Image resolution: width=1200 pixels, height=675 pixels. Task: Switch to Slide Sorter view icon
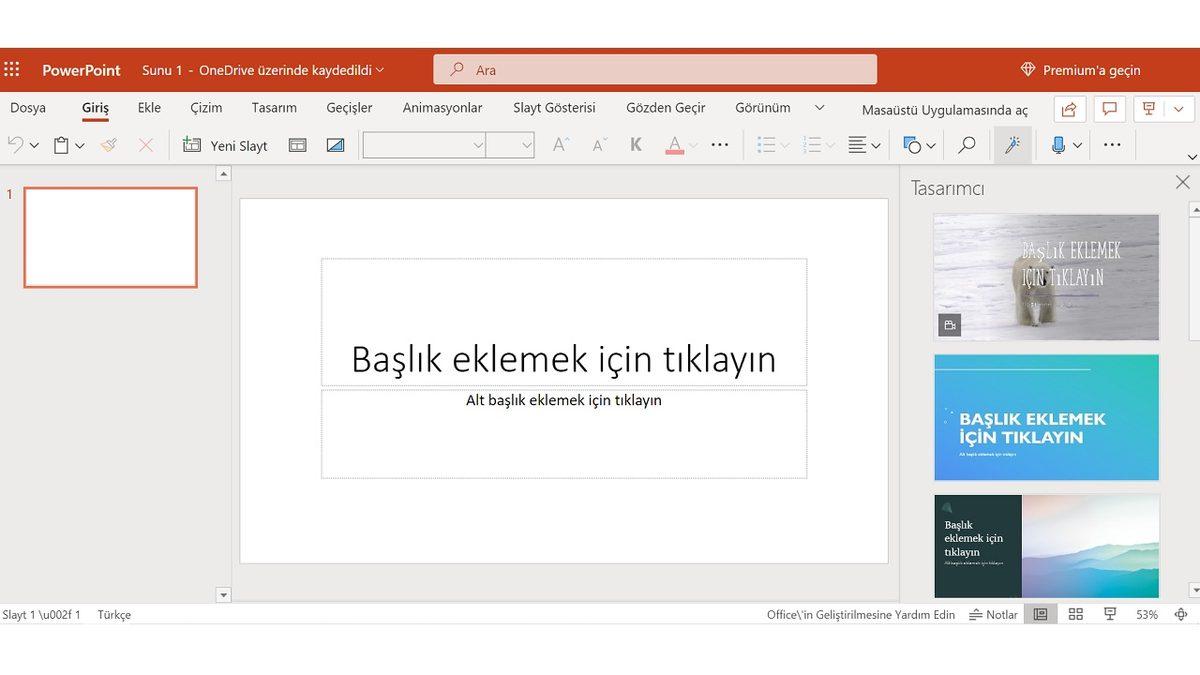pyautogui.click(x=1075, y=614)
